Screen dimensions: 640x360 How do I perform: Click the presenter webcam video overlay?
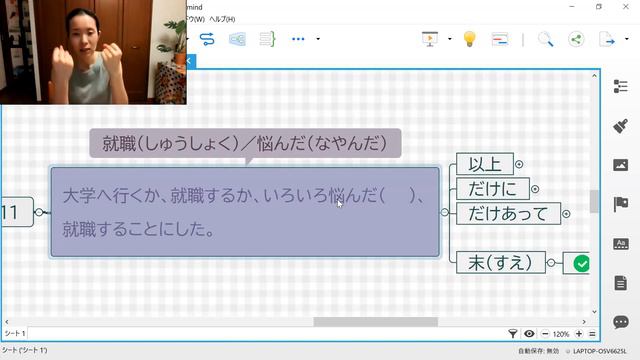(x=93, y=52)
